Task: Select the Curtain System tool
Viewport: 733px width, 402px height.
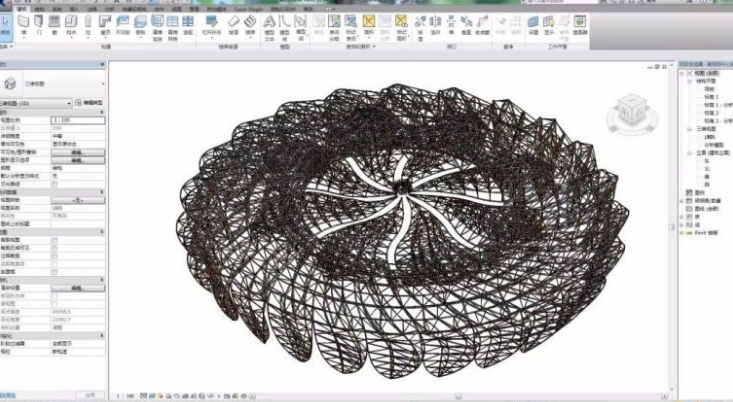Action: pyautogui.click(x=158, y=27)
